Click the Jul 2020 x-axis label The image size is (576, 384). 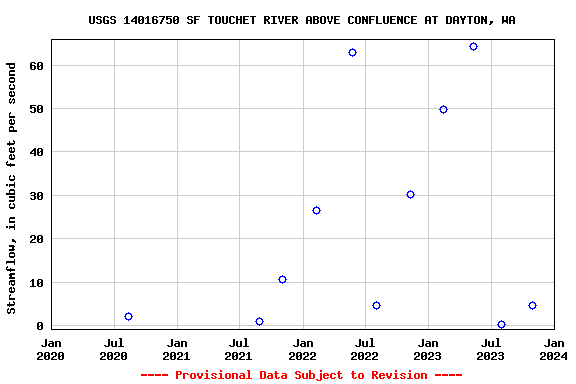click(114, 349)
